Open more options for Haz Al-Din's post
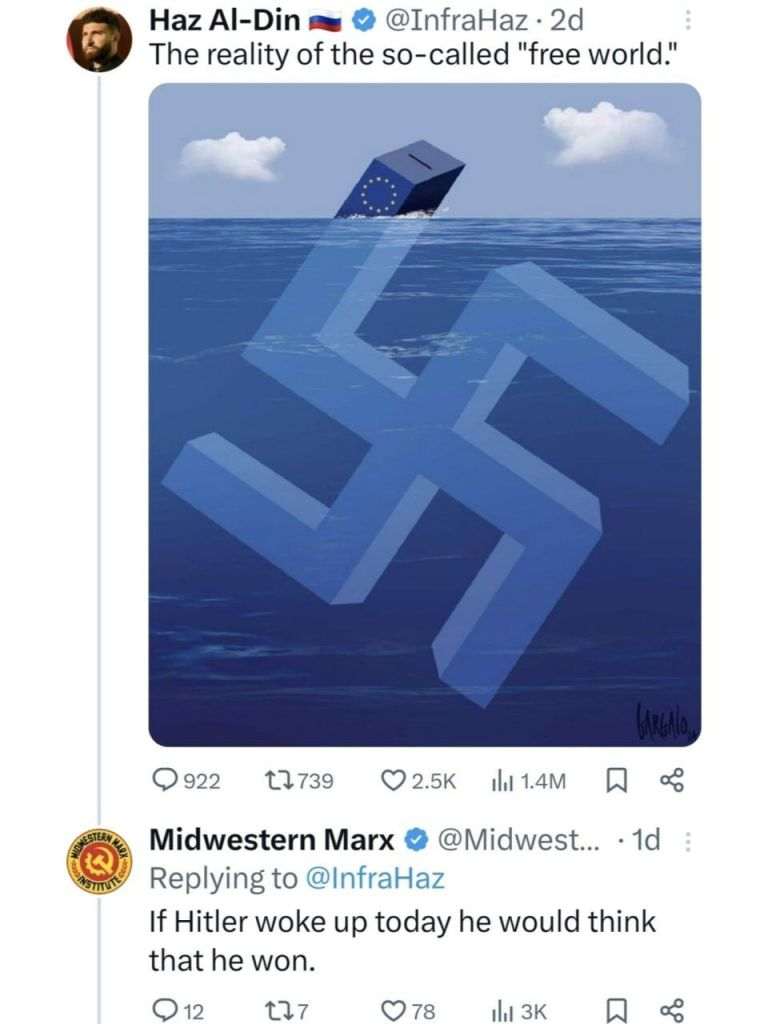The width and height of the screenshot is (768, 1024). 686,20
